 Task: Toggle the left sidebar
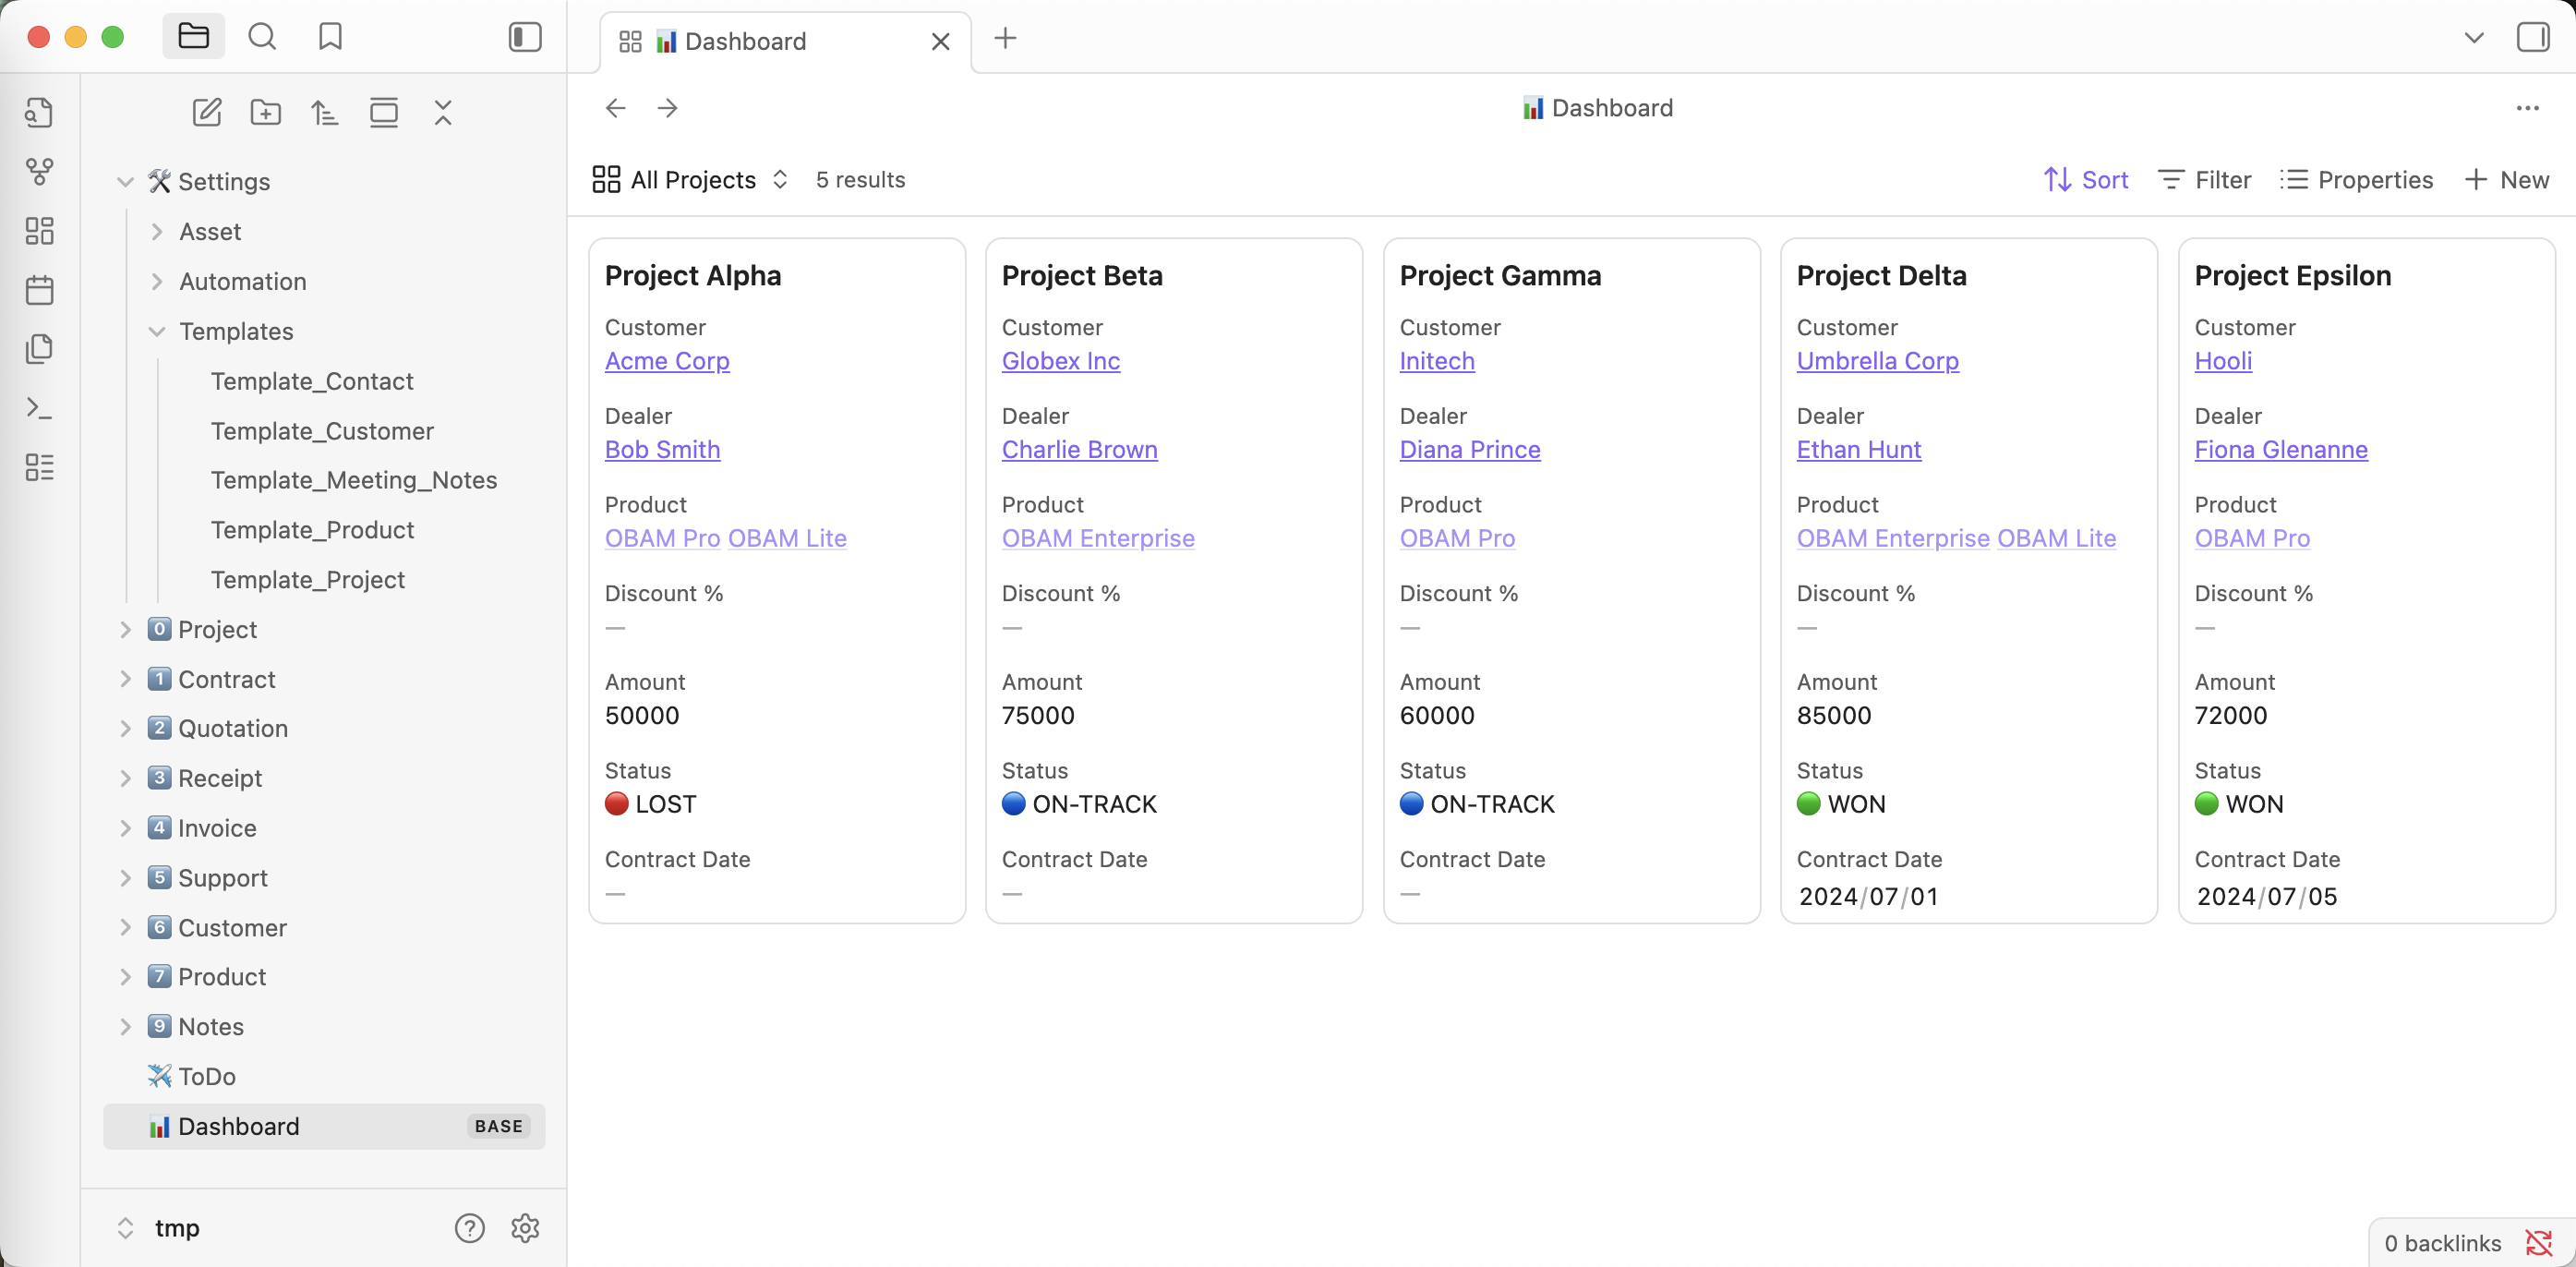525,37
